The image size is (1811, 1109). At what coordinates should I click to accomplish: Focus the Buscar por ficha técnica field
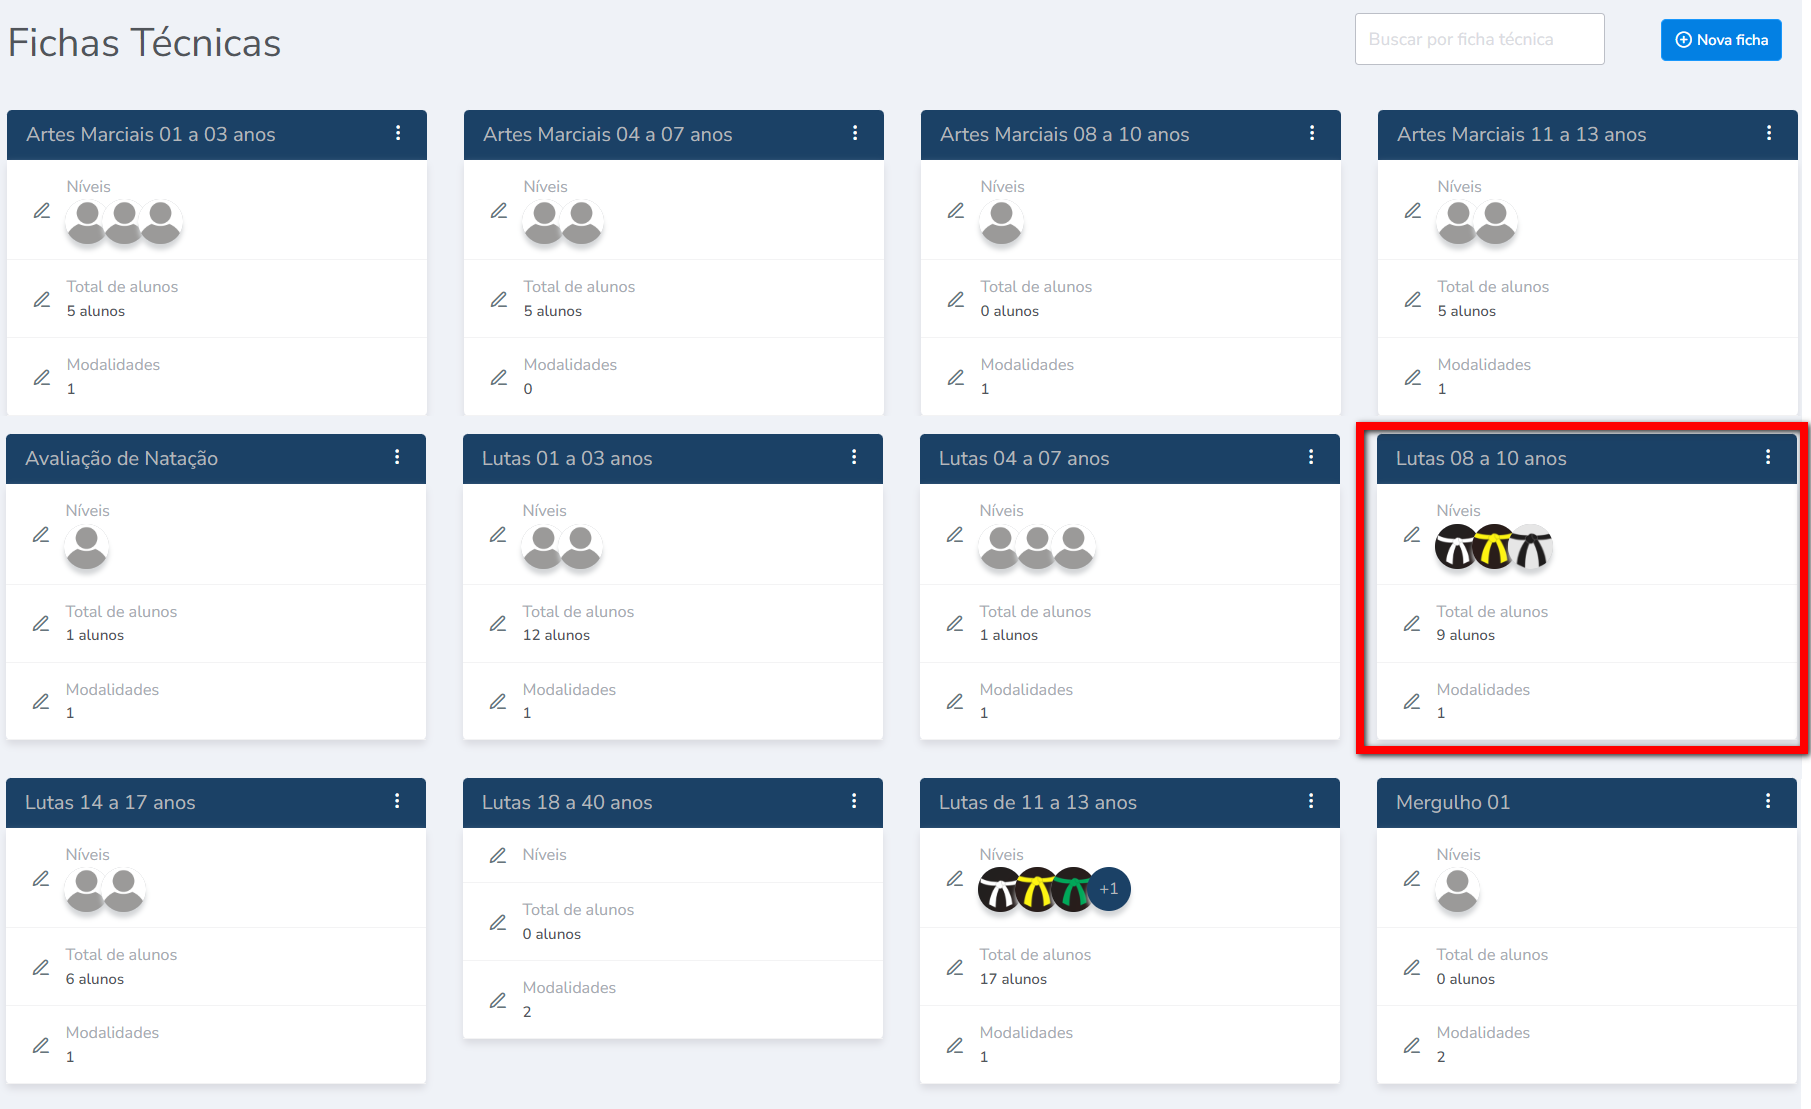[x=1479, y=39]
